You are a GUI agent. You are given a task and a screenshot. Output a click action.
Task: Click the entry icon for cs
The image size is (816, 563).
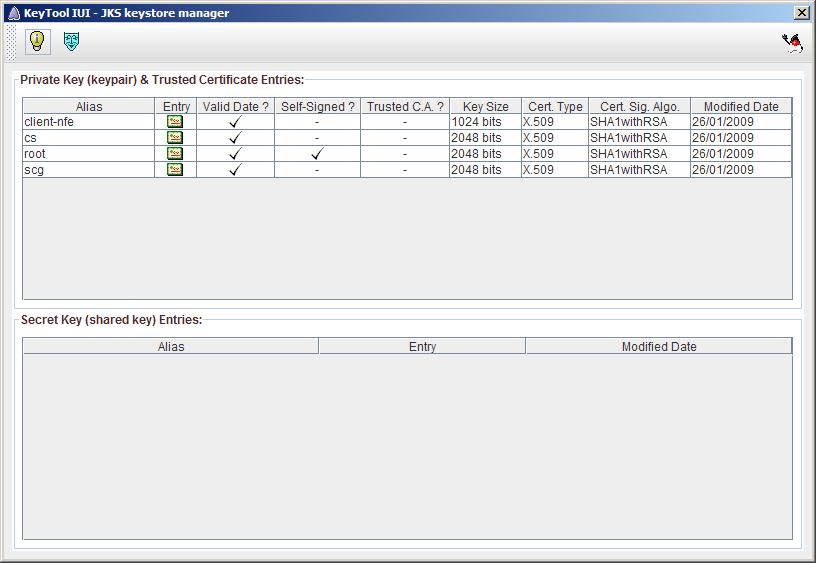coord(175,138)
